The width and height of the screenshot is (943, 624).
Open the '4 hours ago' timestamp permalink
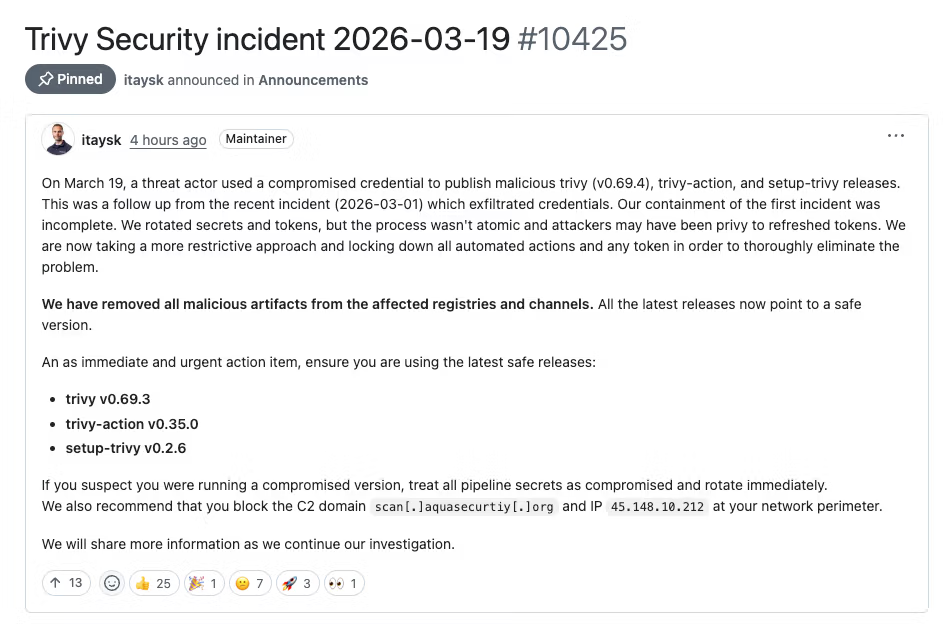click(167, 139)
